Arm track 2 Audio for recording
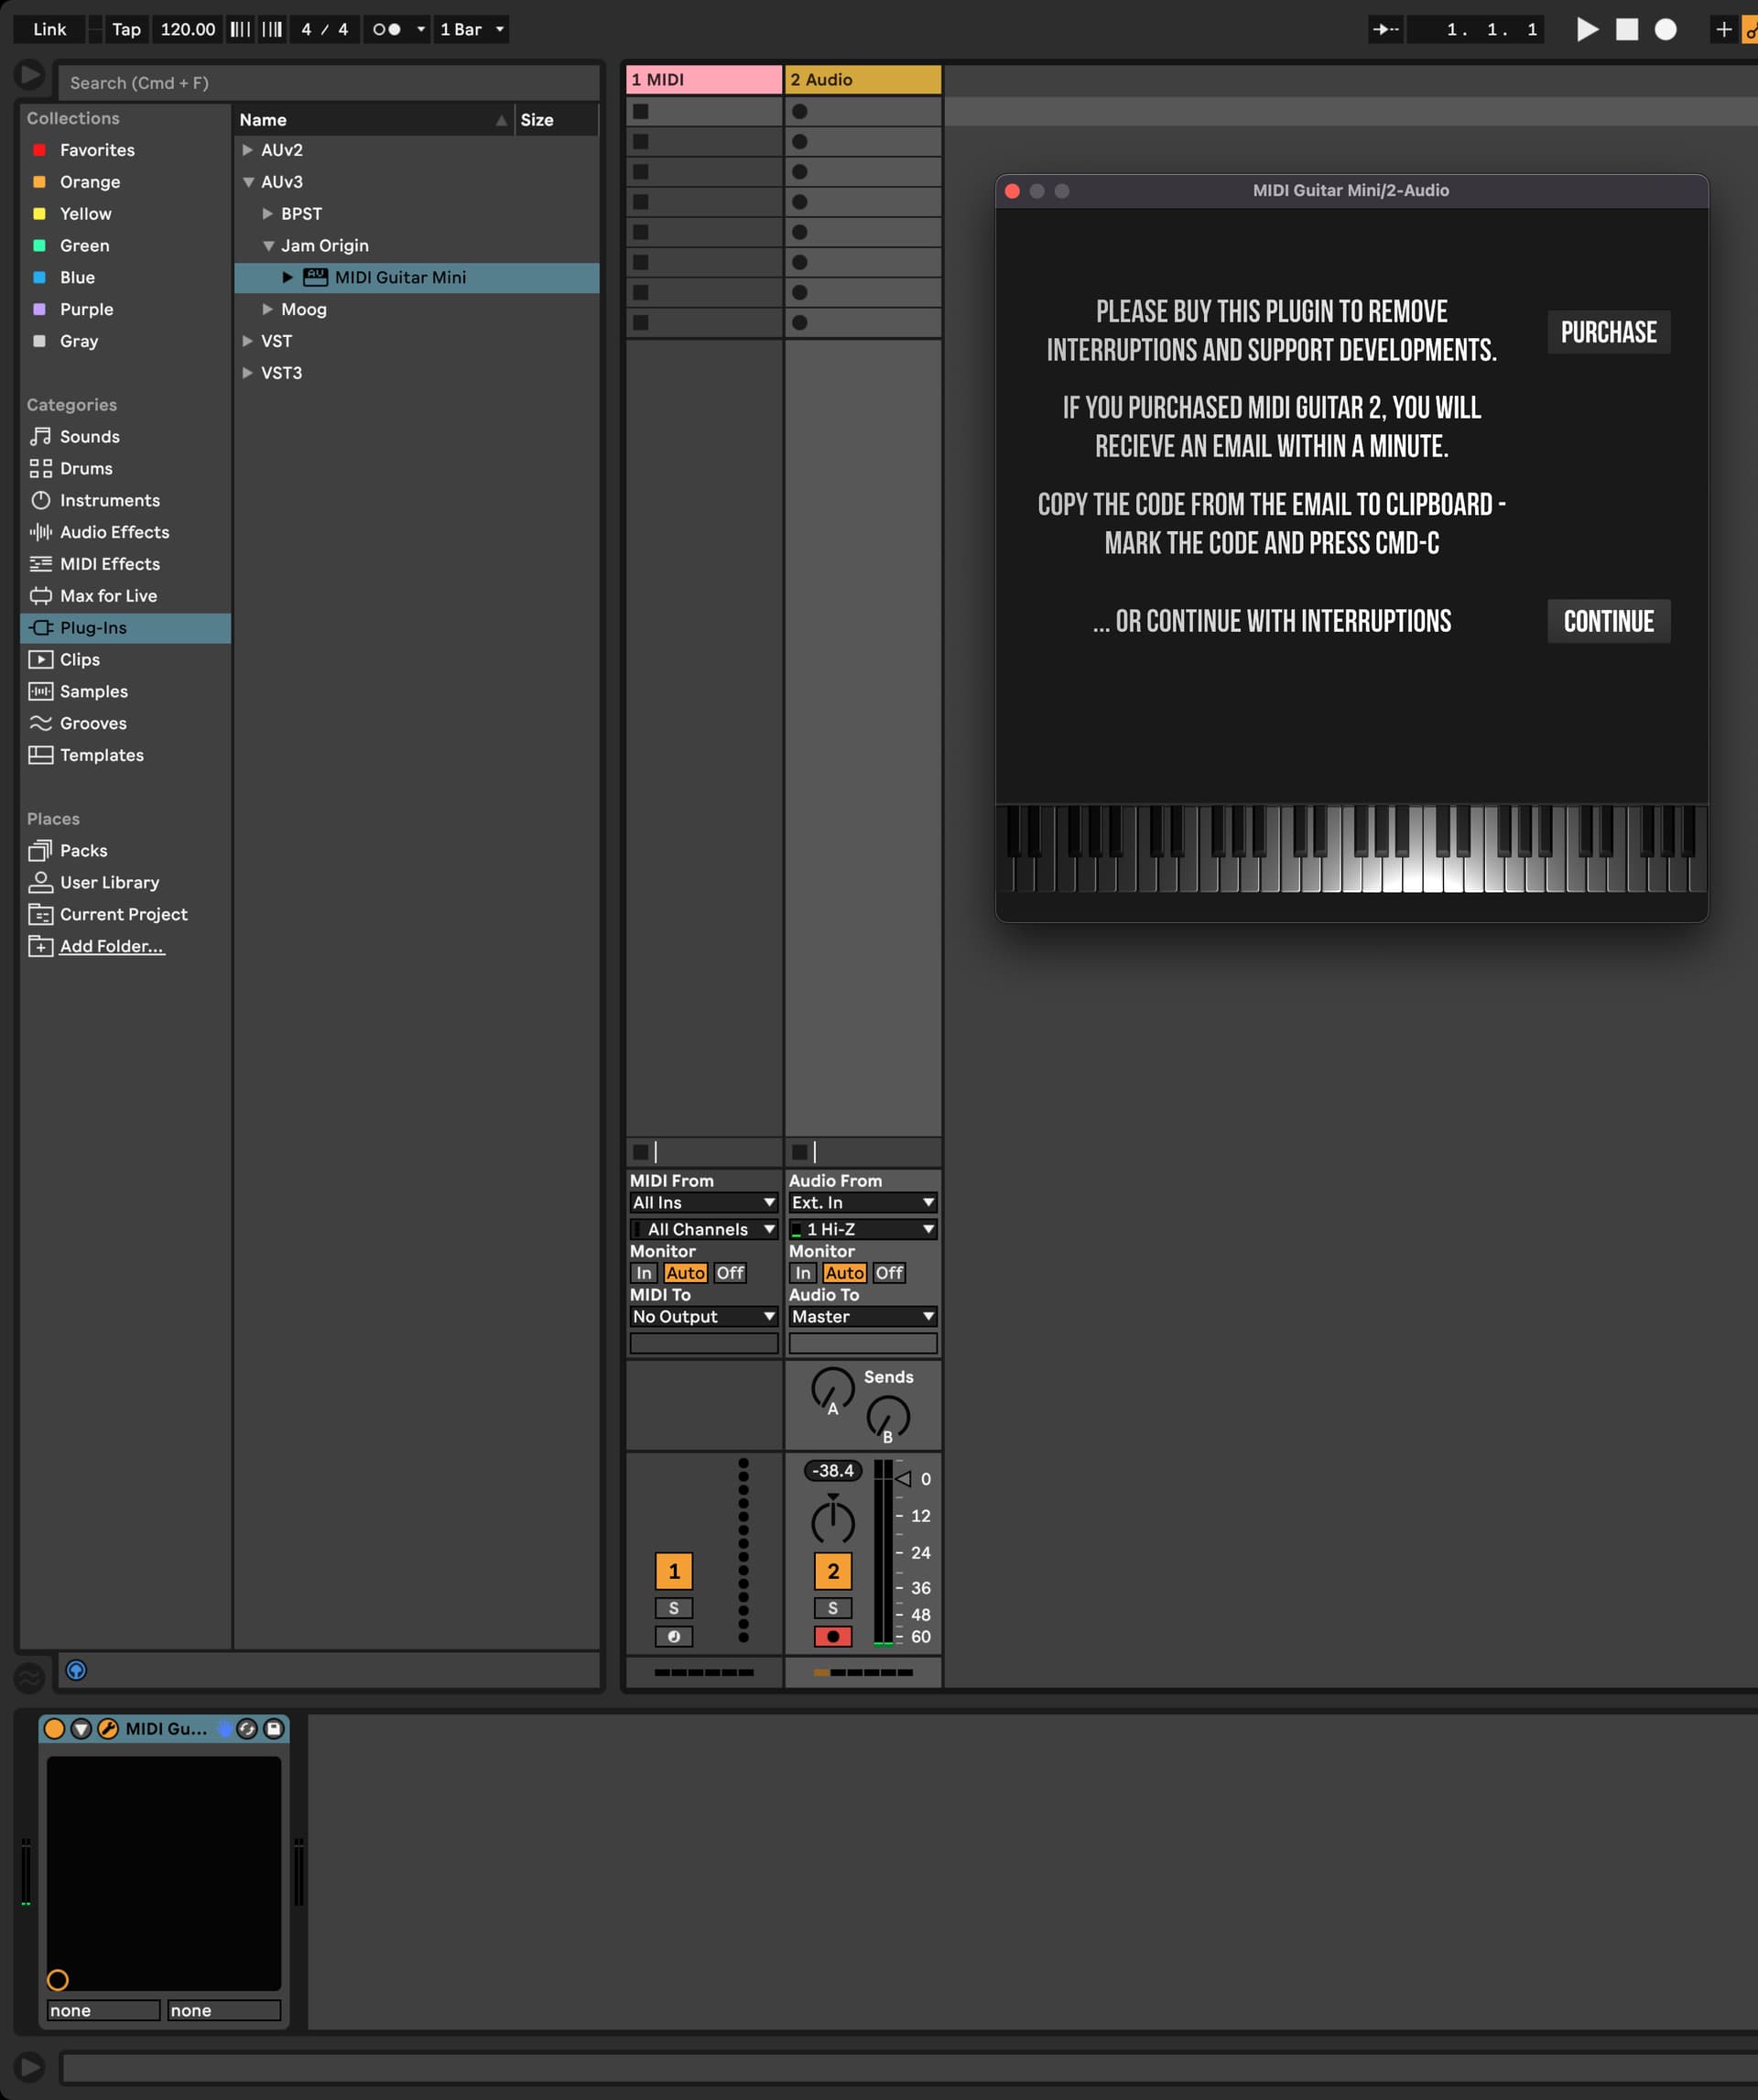 (x=833, y=1637)
